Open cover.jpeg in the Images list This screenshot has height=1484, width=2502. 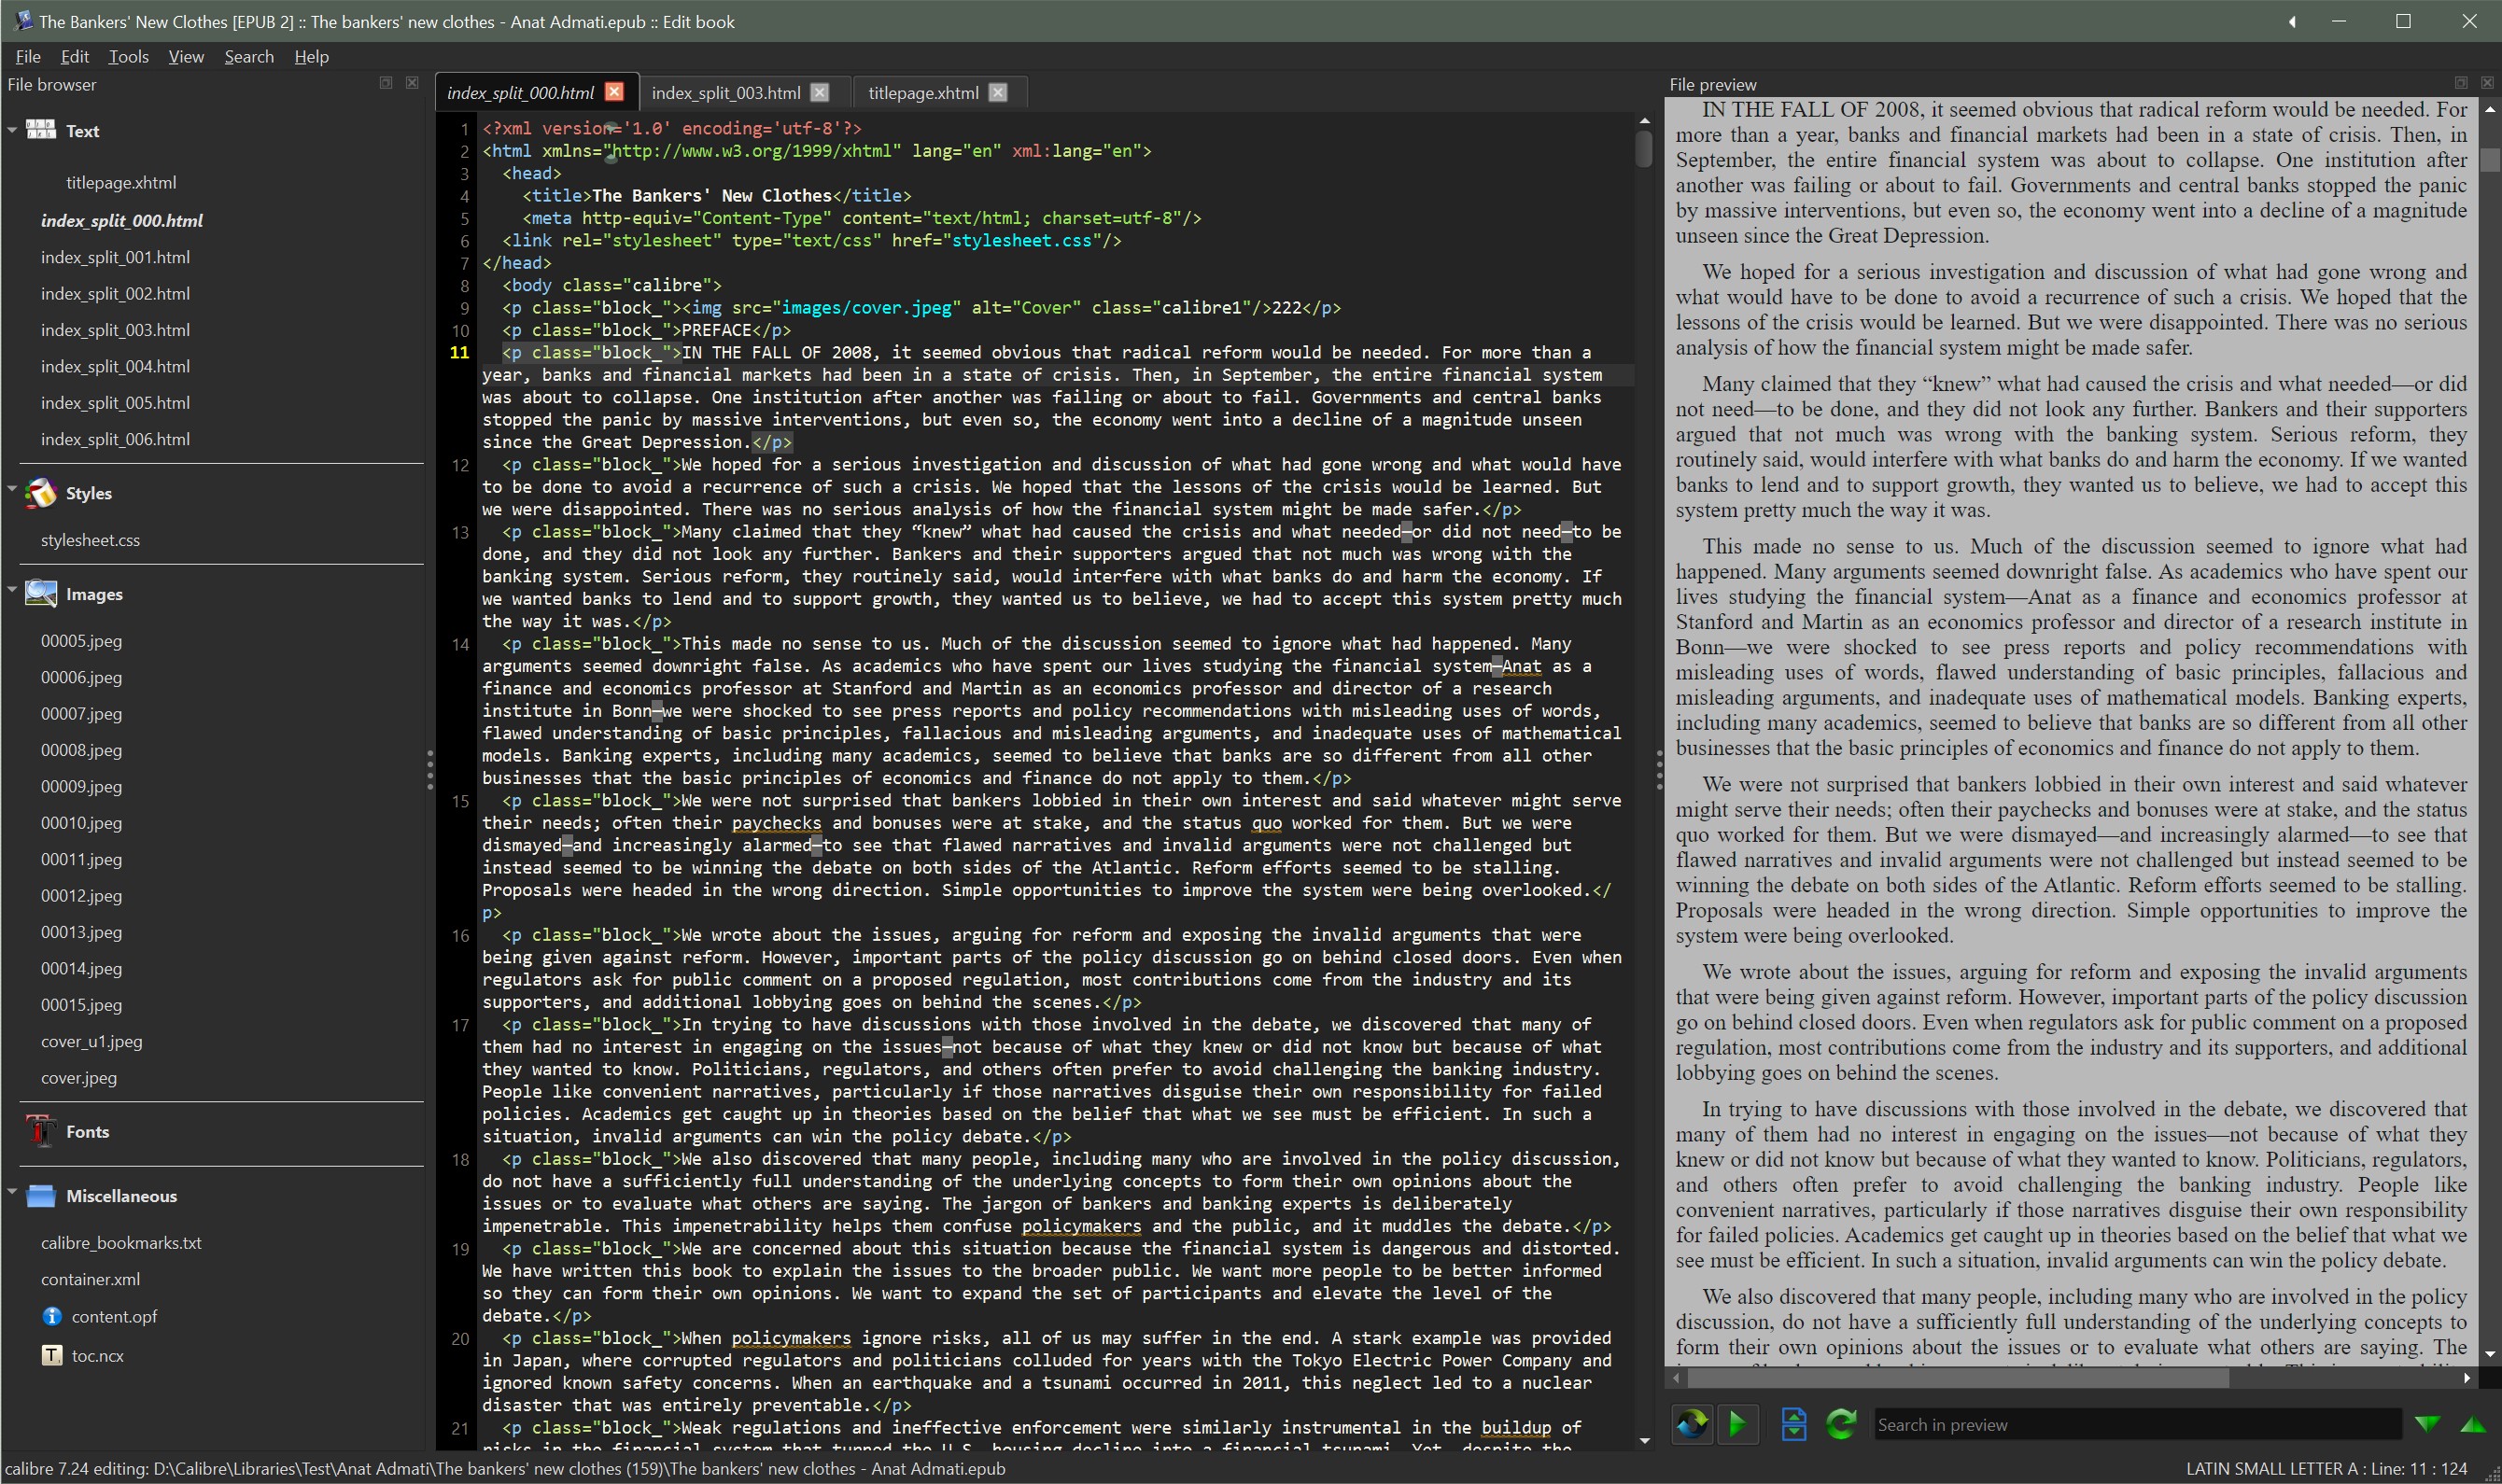(x=79, y=1078)
